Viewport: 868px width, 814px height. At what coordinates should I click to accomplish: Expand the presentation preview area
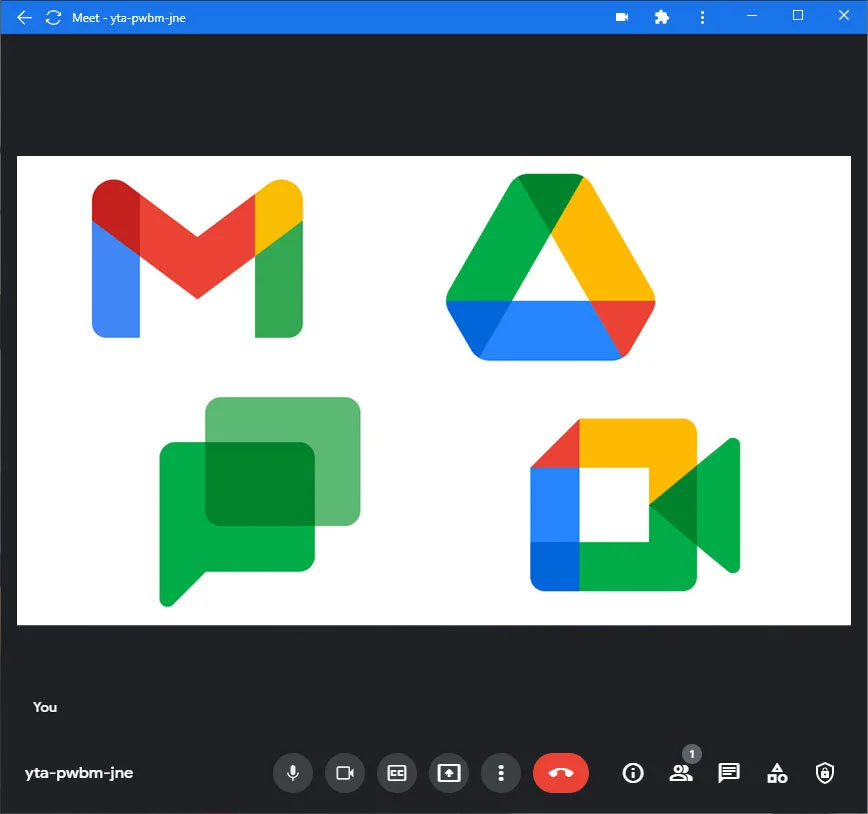434,390
